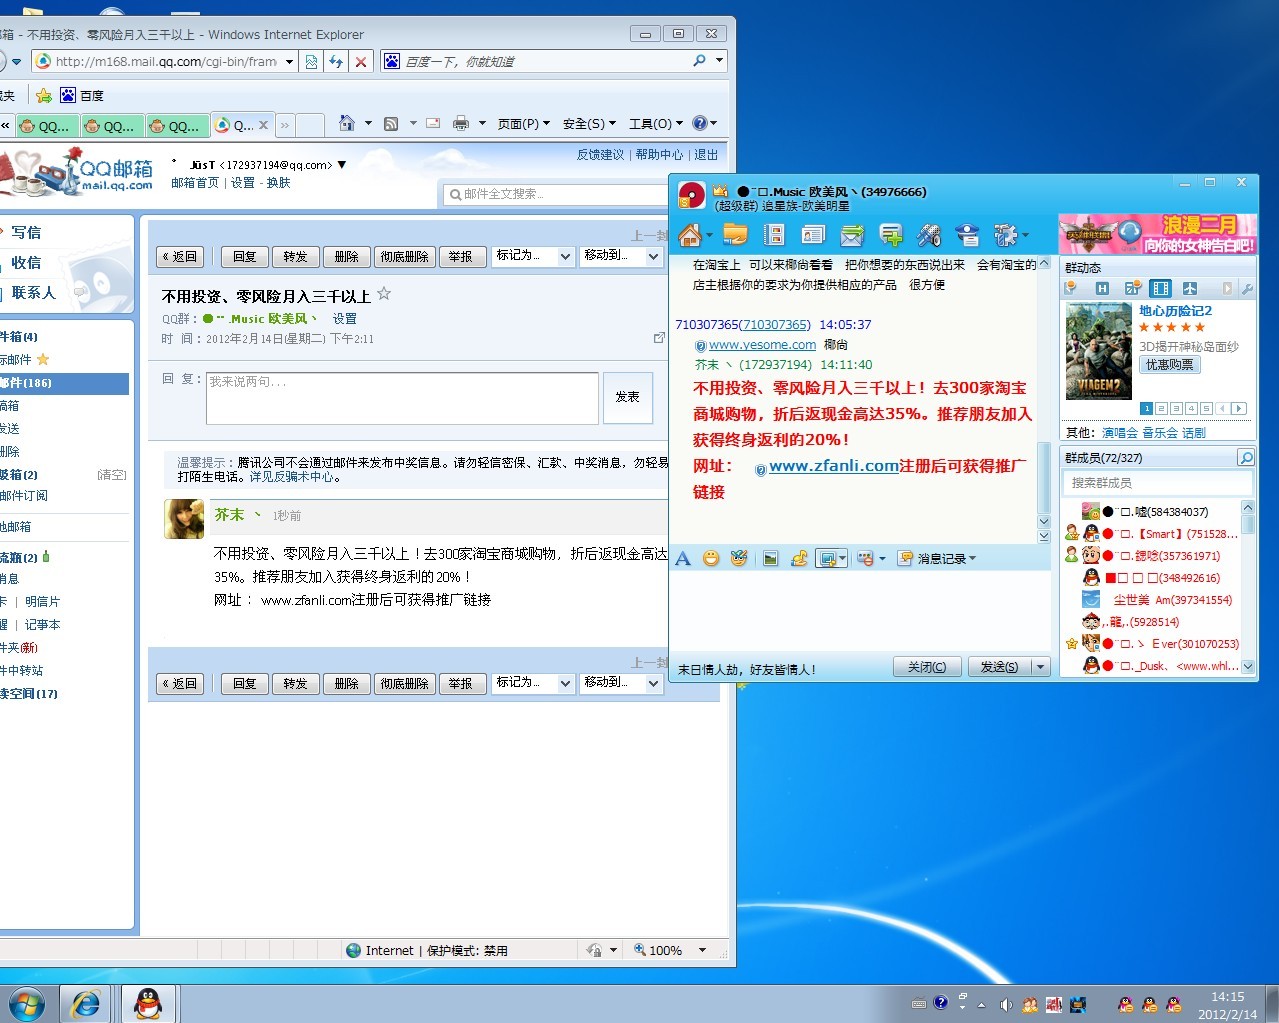Open 写信 in the QQ mail sidebar
The image size is (1279, 1023).
26,232
